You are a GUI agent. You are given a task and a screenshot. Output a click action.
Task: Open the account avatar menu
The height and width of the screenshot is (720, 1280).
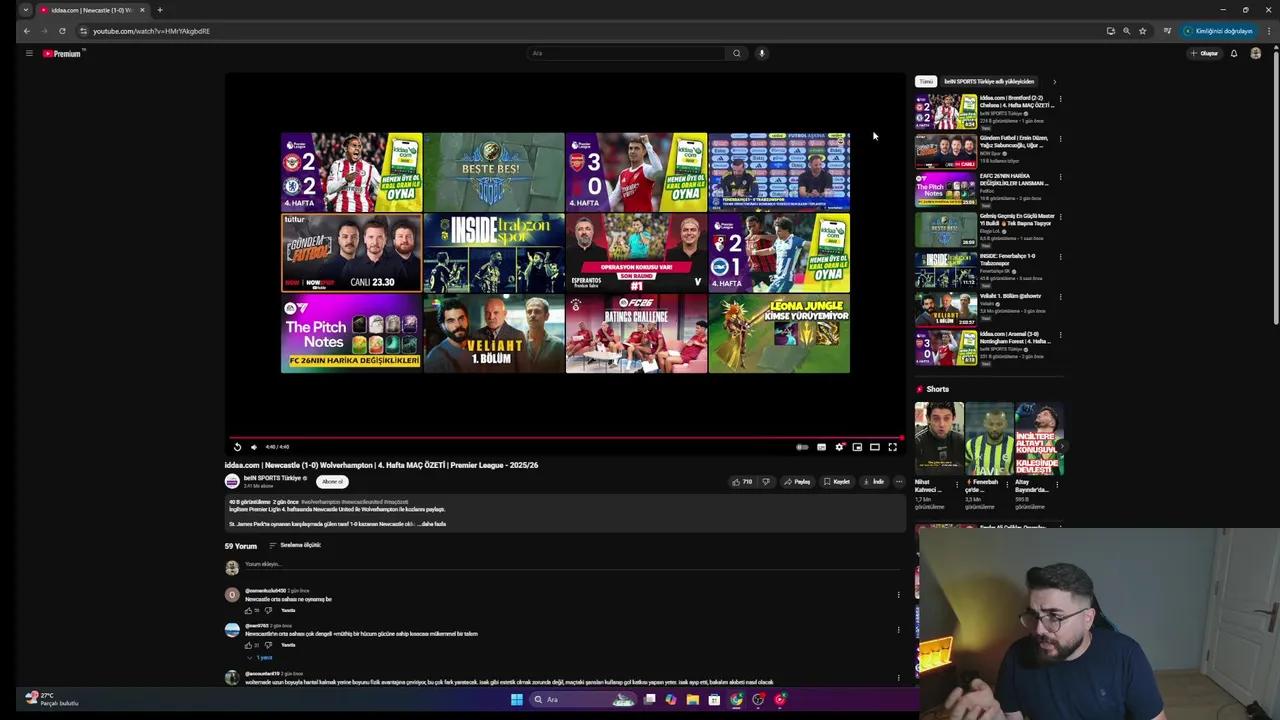click(x=1256, y=53)
